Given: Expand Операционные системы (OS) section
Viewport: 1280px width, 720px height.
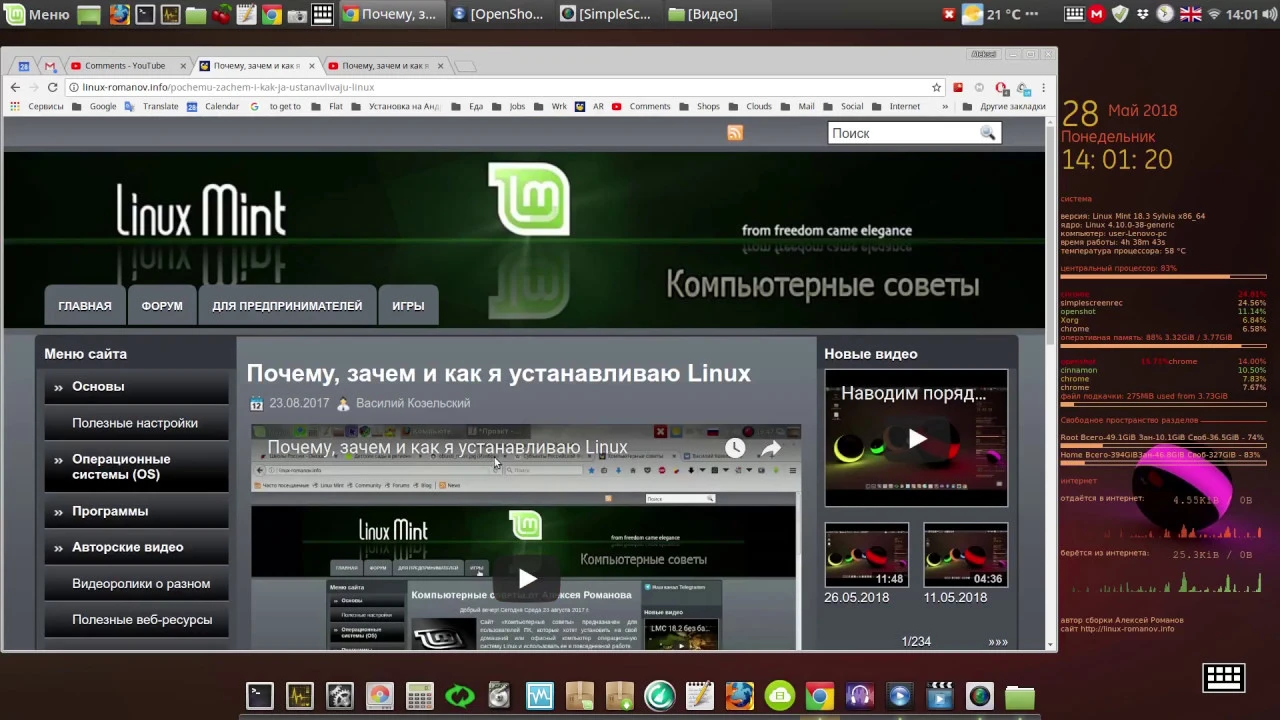Looking at the screenshot, I should tap(136, 467).
